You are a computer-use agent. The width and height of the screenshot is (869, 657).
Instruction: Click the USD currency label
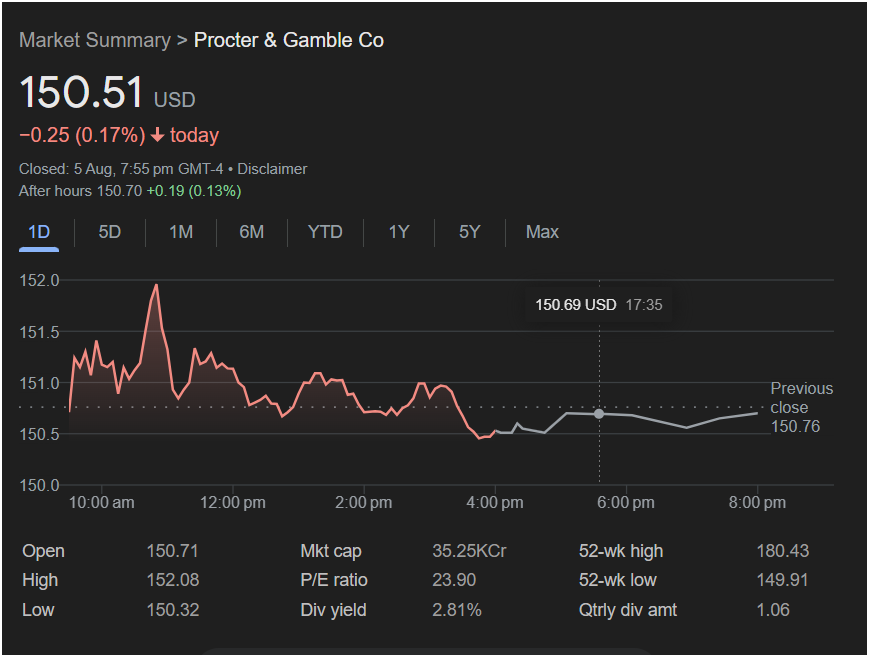click(175, 100)
